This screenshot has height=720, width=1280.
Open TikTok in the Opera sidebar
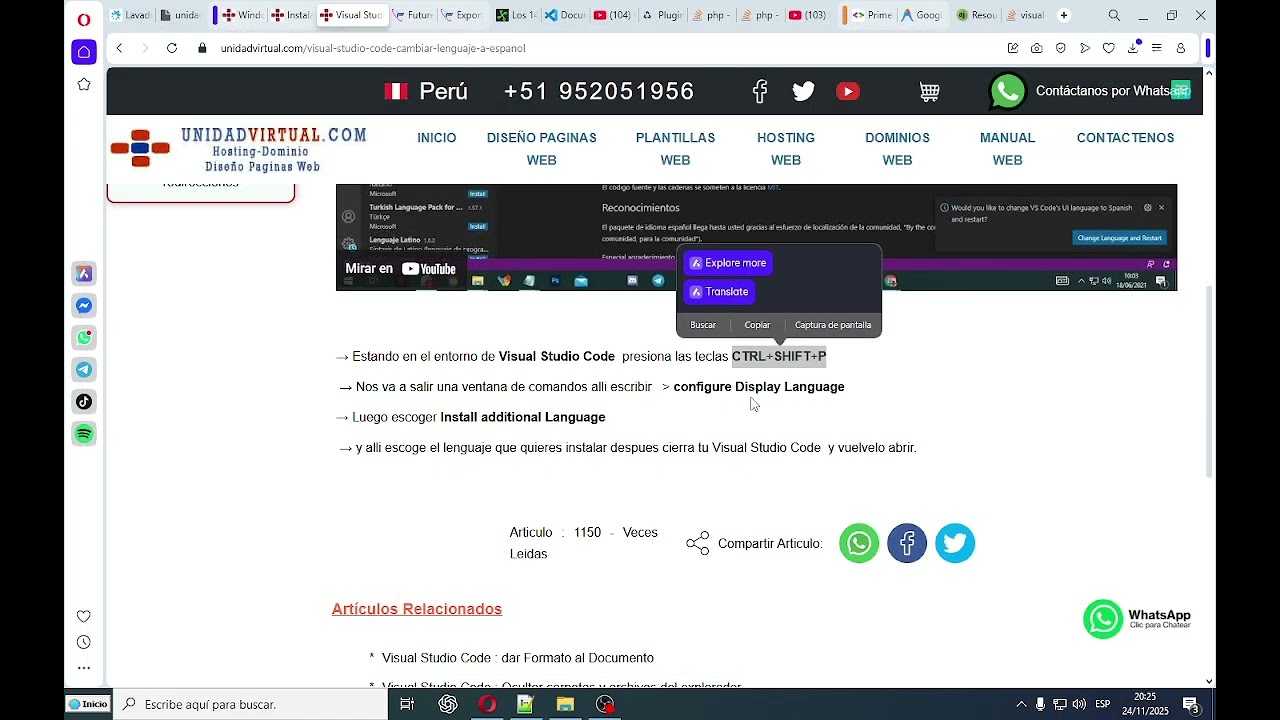(84, 402)
